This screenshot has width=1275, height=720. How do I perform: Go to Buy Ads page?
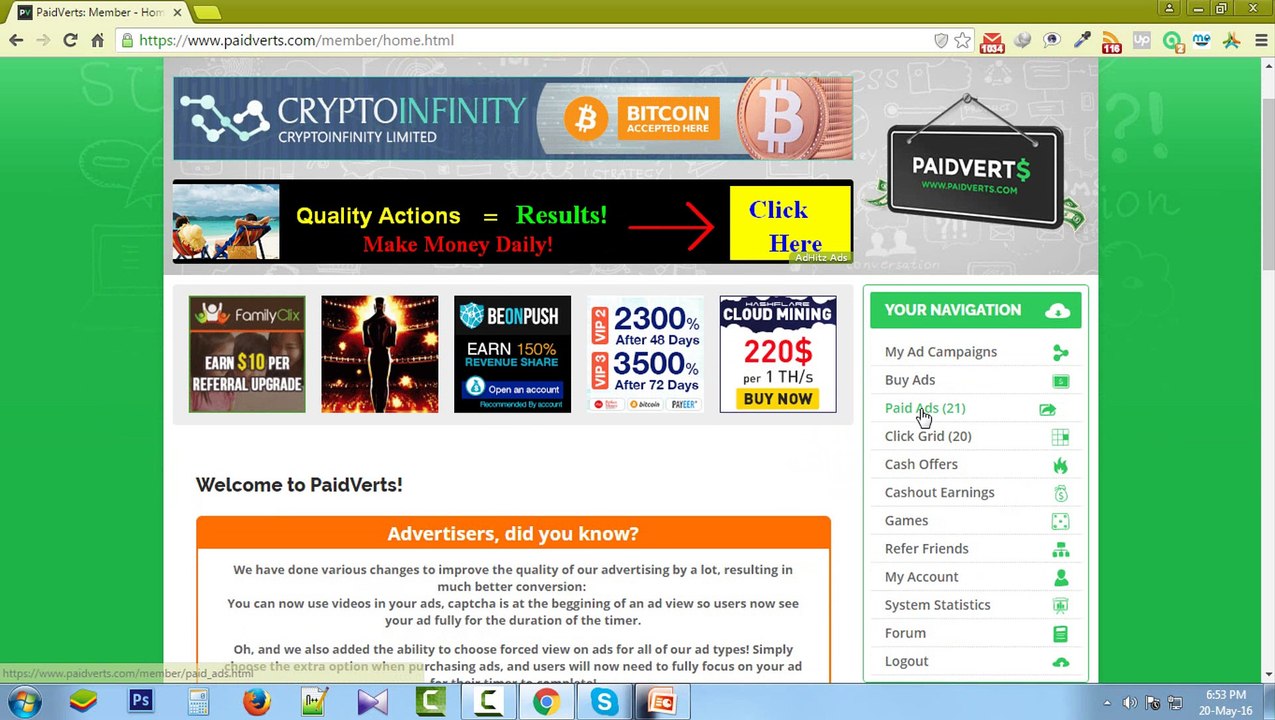point(909,380)
